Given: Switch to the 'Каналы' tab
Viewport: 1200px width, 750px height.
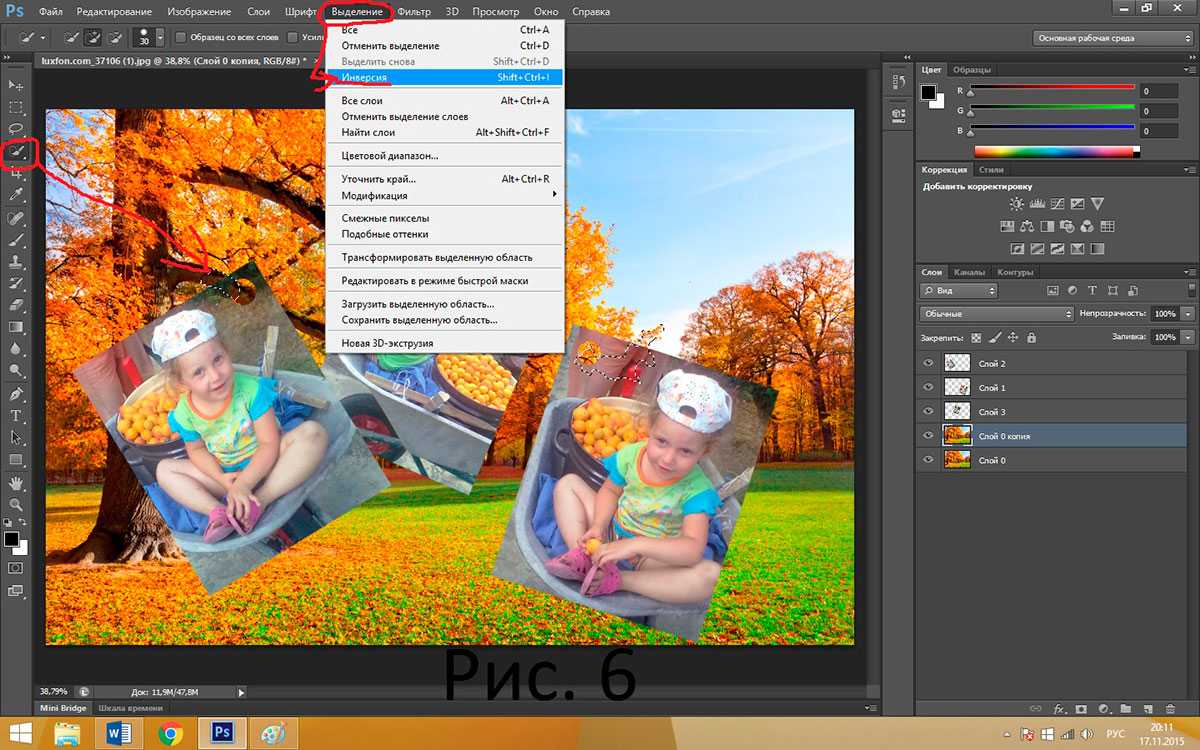Looking at the screenshot, I should [x=968, y=272].
